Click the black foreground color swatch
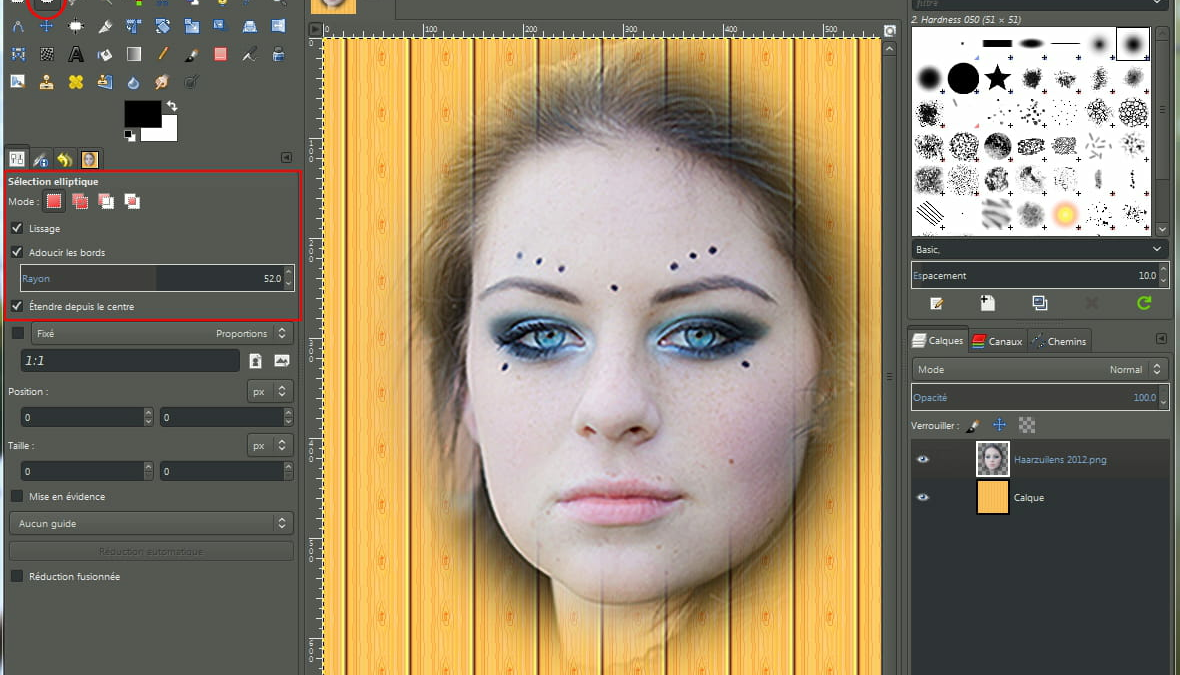The width and height of the screenshot is (1180, 675). [142, 113]
